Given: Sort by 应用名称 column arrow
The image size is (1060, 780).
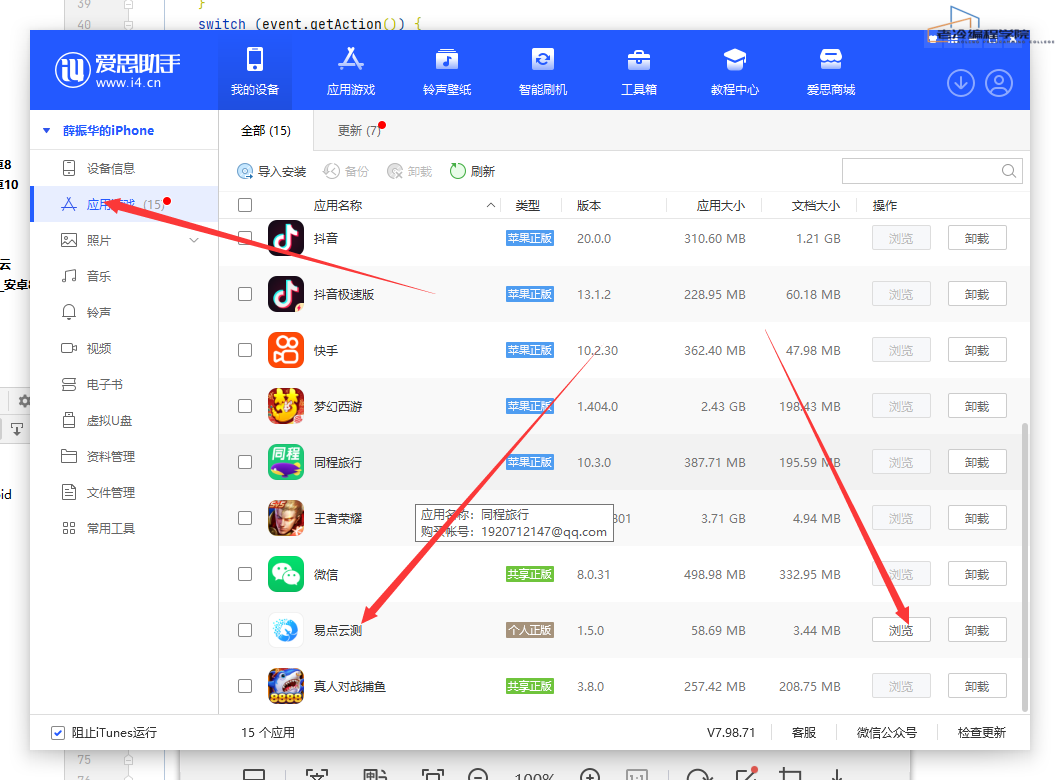Looking at the screenshot, I should [x=491, y=205].
